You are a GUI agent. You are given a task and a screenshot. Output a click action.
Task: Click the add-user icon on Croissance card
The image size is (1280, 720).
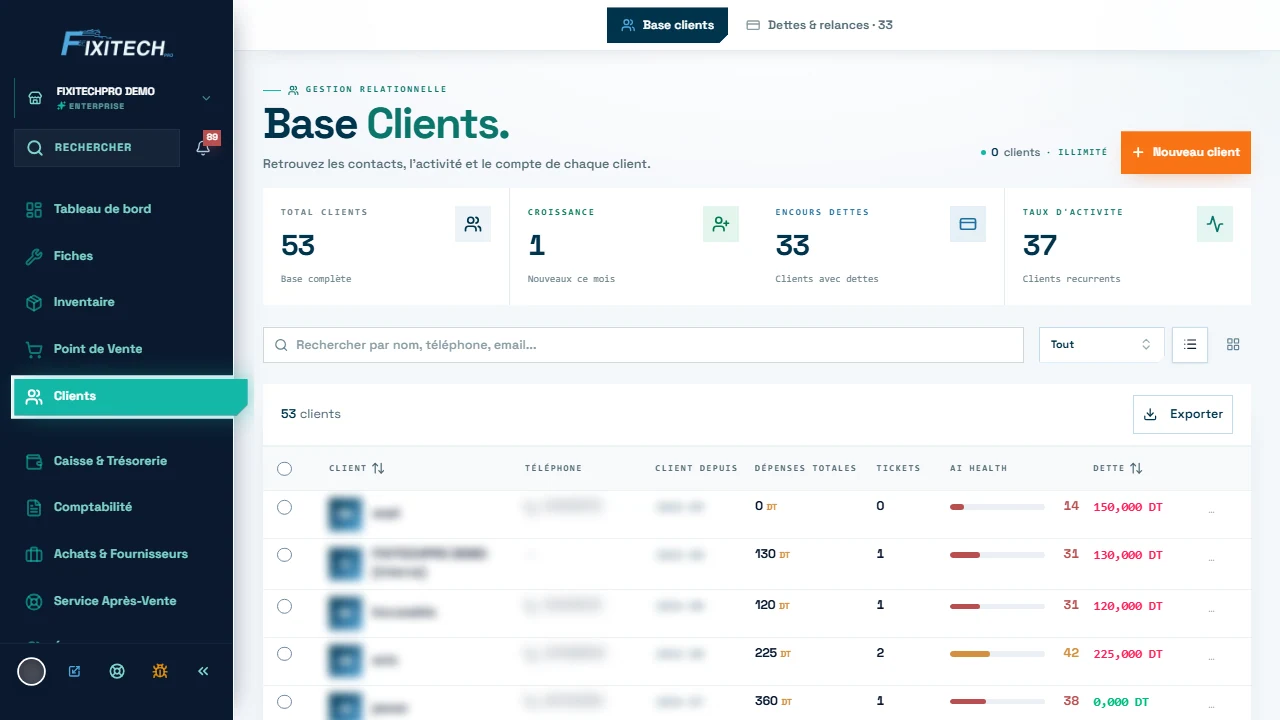[x=721, y=224]
